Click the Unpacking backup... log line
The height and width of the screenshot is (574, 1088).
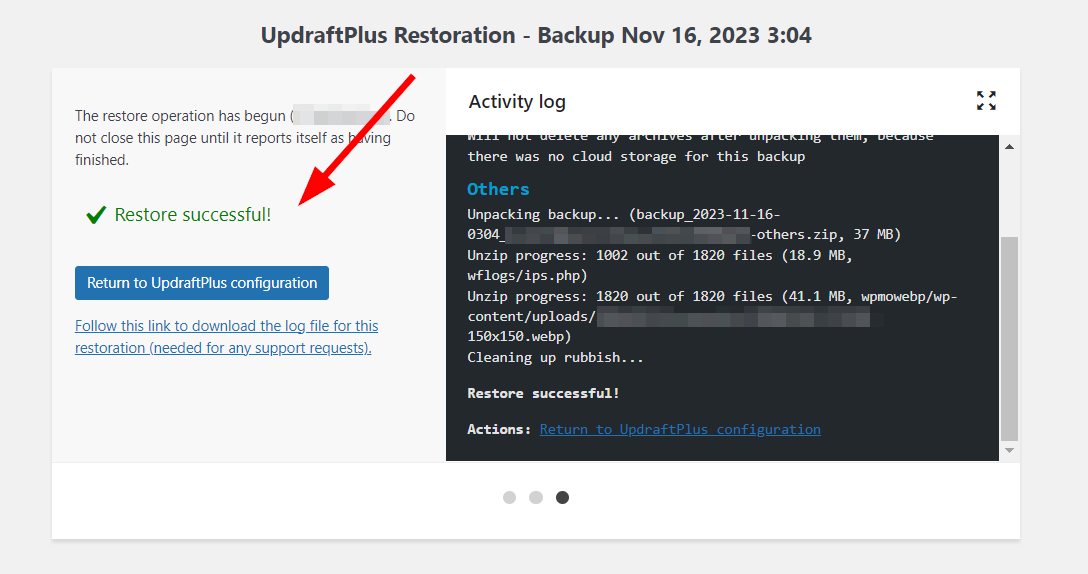pos(684,224)
